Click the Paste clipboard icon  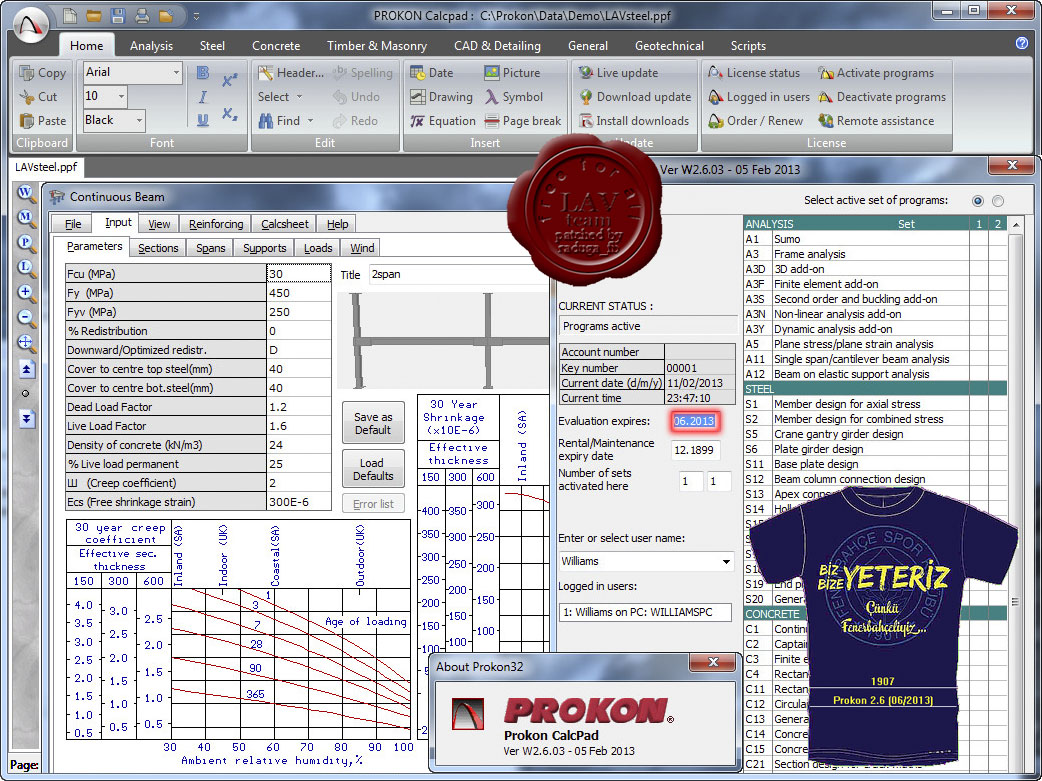point(27,121)
